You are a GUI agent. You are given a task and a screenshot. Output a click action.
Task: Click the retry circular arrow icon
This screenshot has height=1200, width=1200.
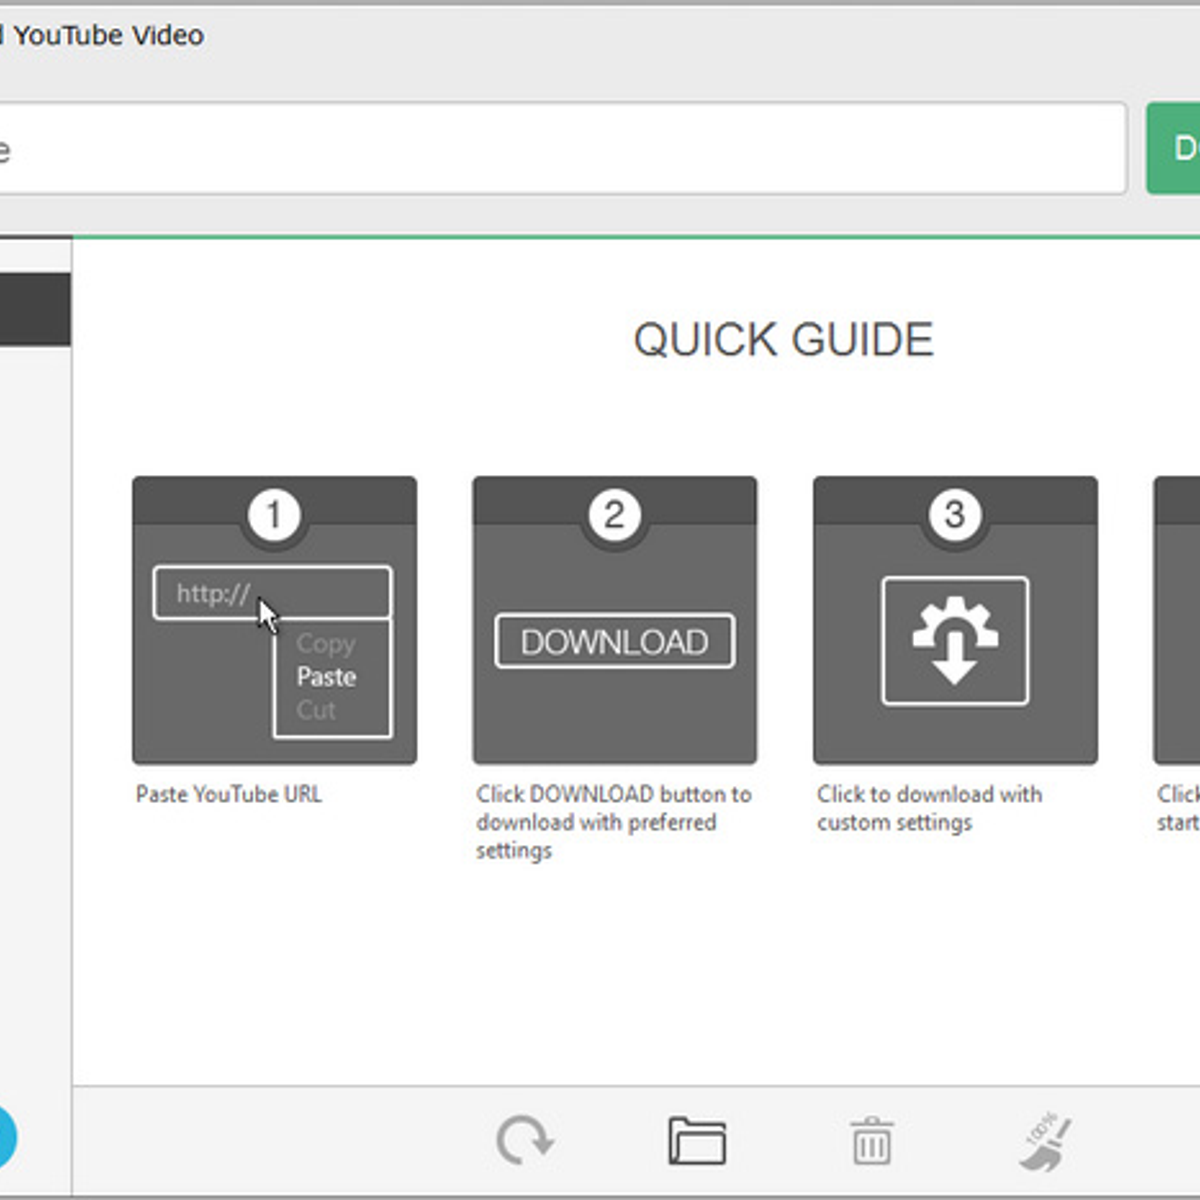pos(524,1140)
